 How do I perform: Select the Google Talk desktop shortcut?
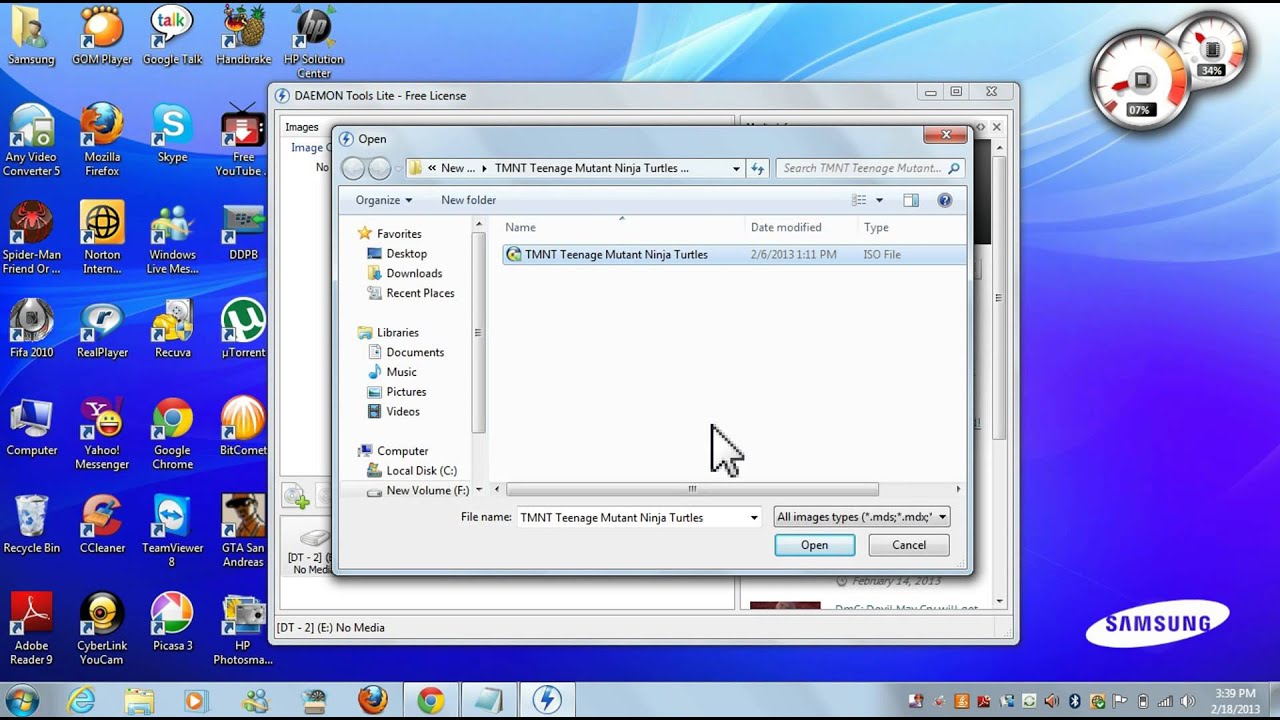(x=172, y=36)
